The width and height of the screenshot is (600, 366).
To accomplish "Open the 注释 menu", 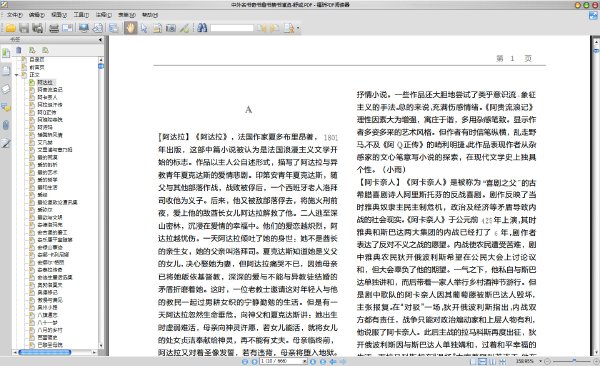I will tap(104, 15).
